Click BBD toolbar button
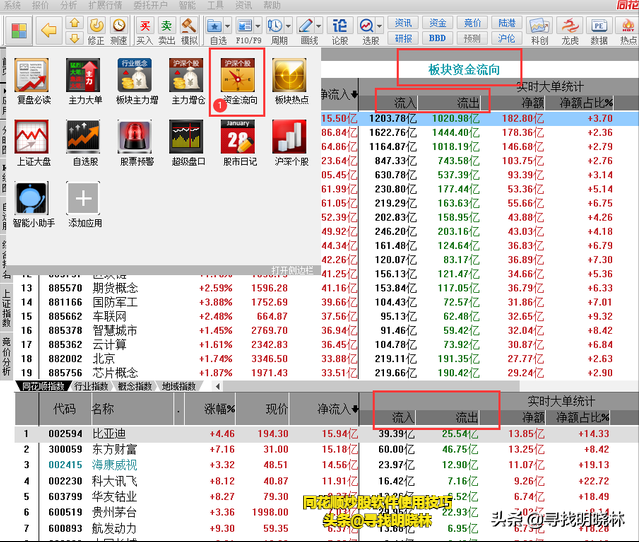The height and width of the screenshot is (542, 639). point(437,38)
